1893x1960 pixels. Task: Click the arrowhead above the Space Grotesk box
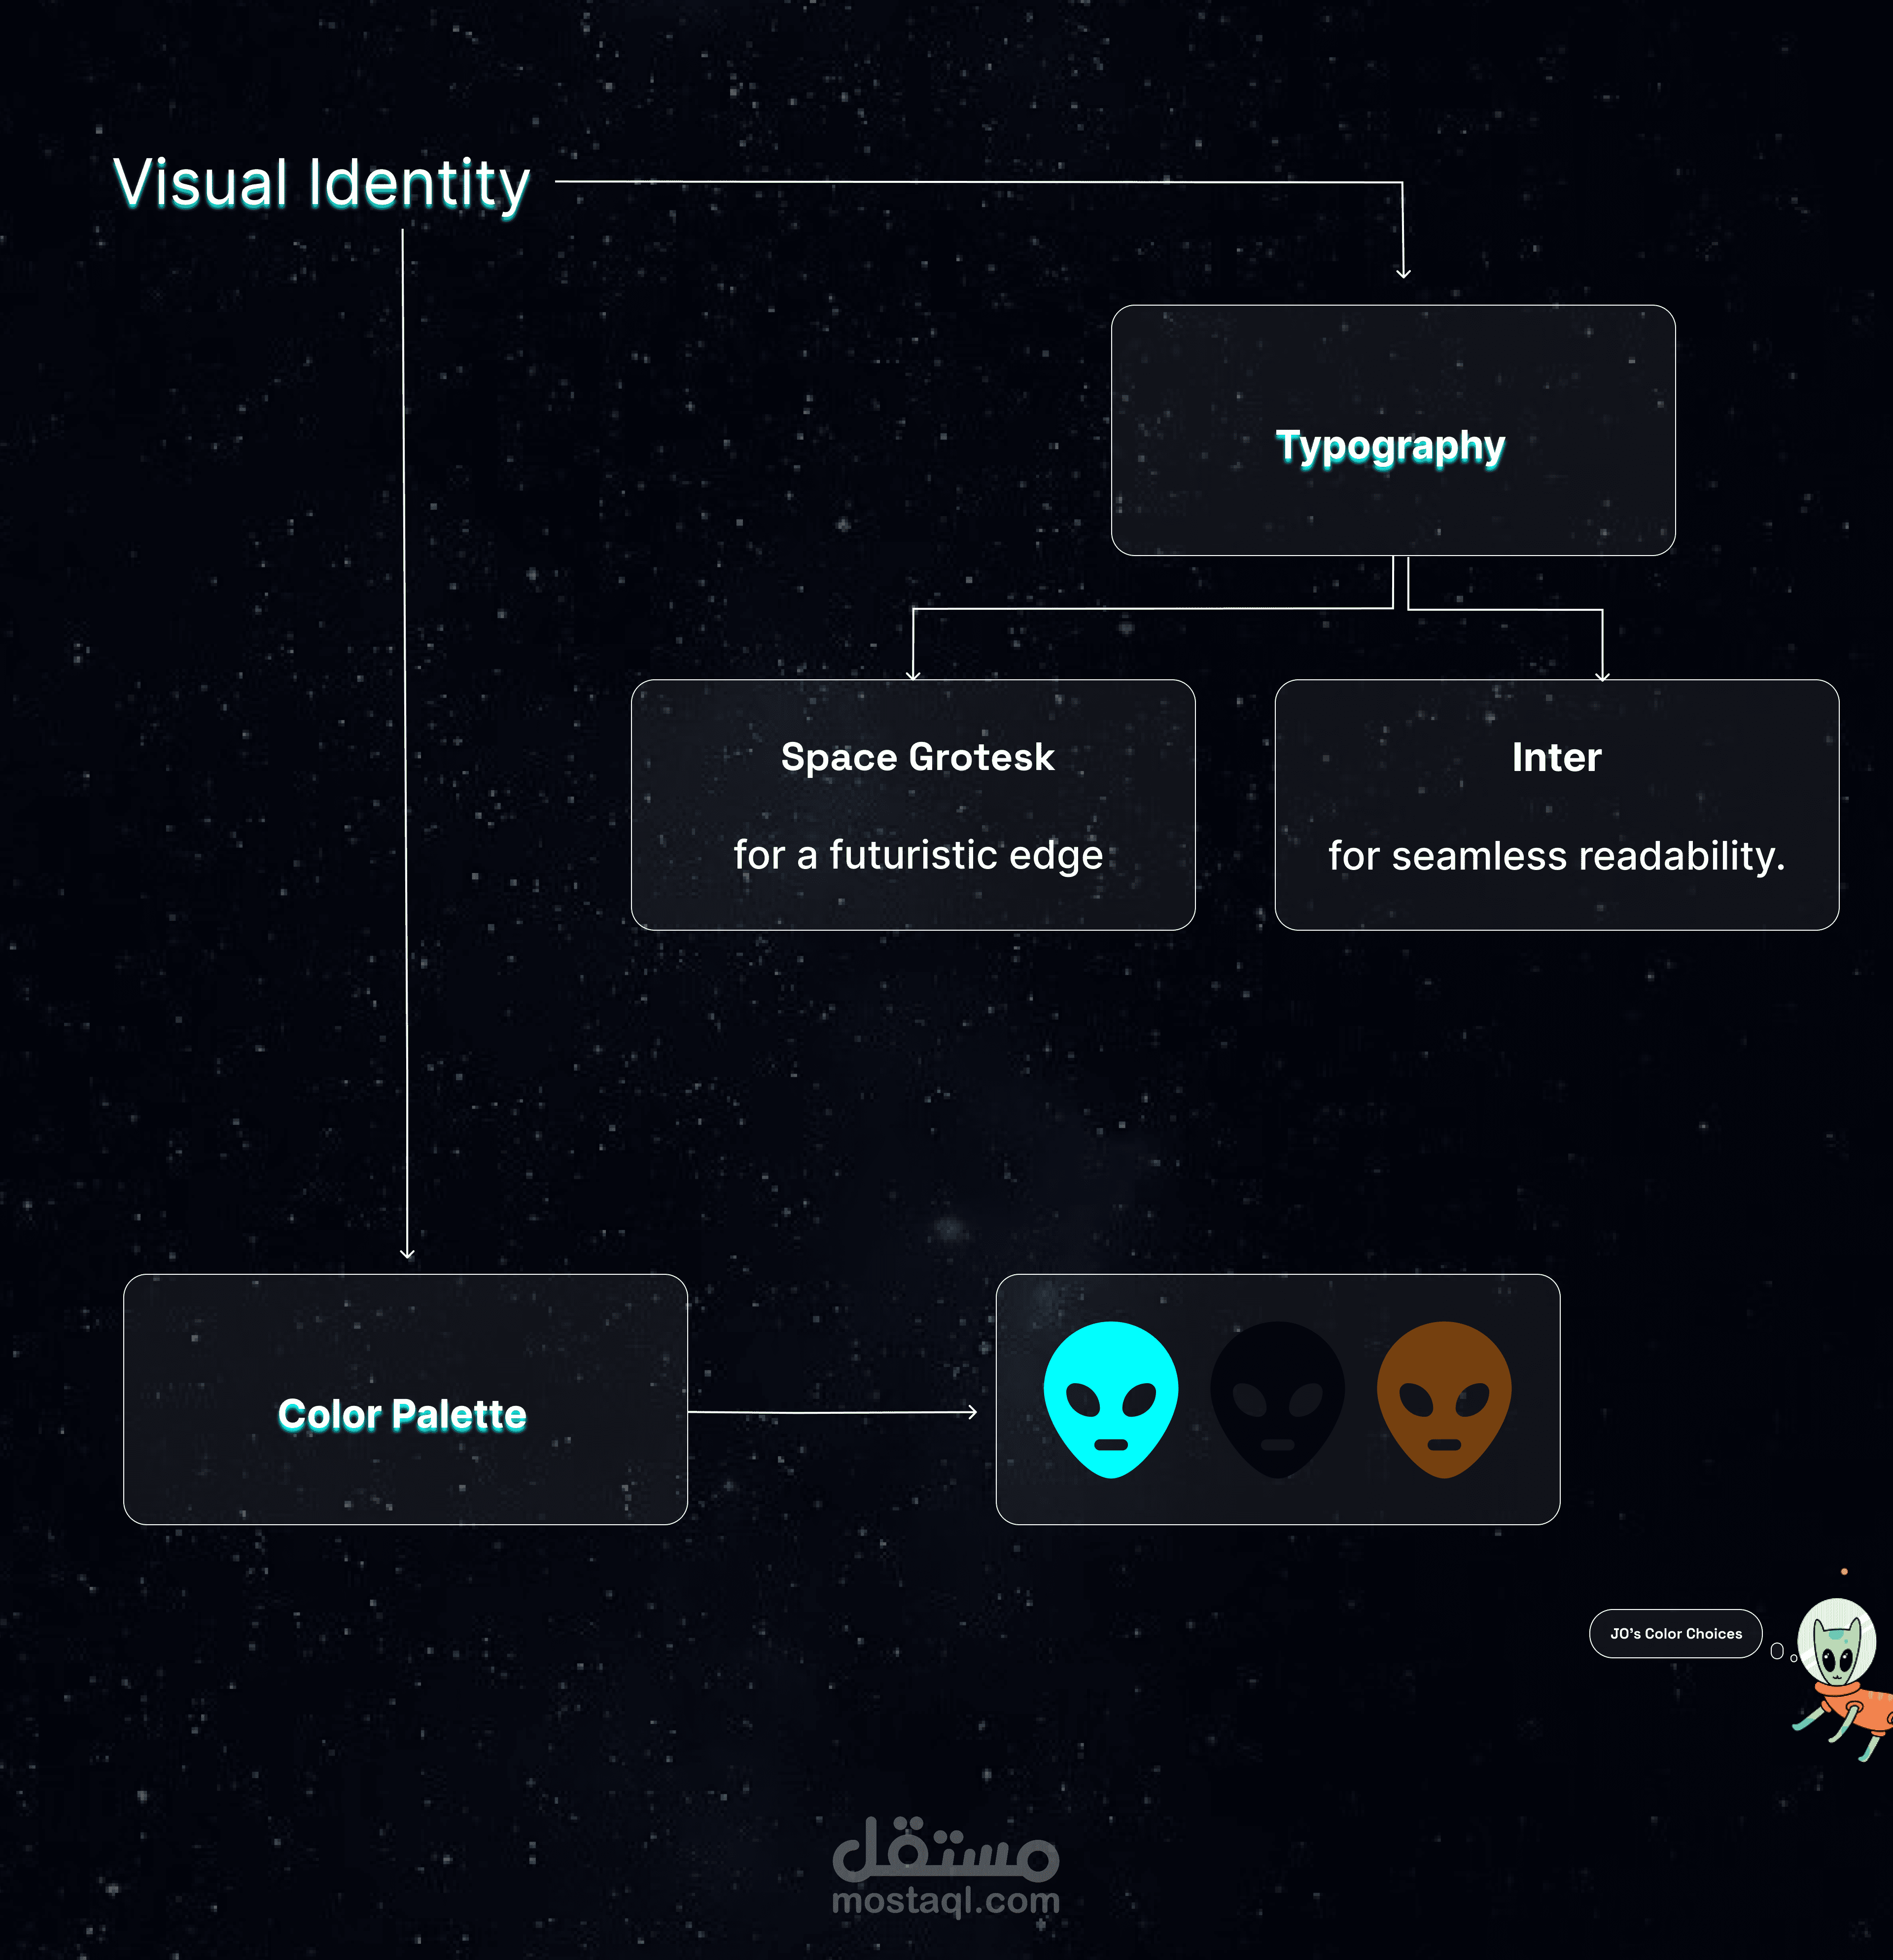[x=912, y=675]
